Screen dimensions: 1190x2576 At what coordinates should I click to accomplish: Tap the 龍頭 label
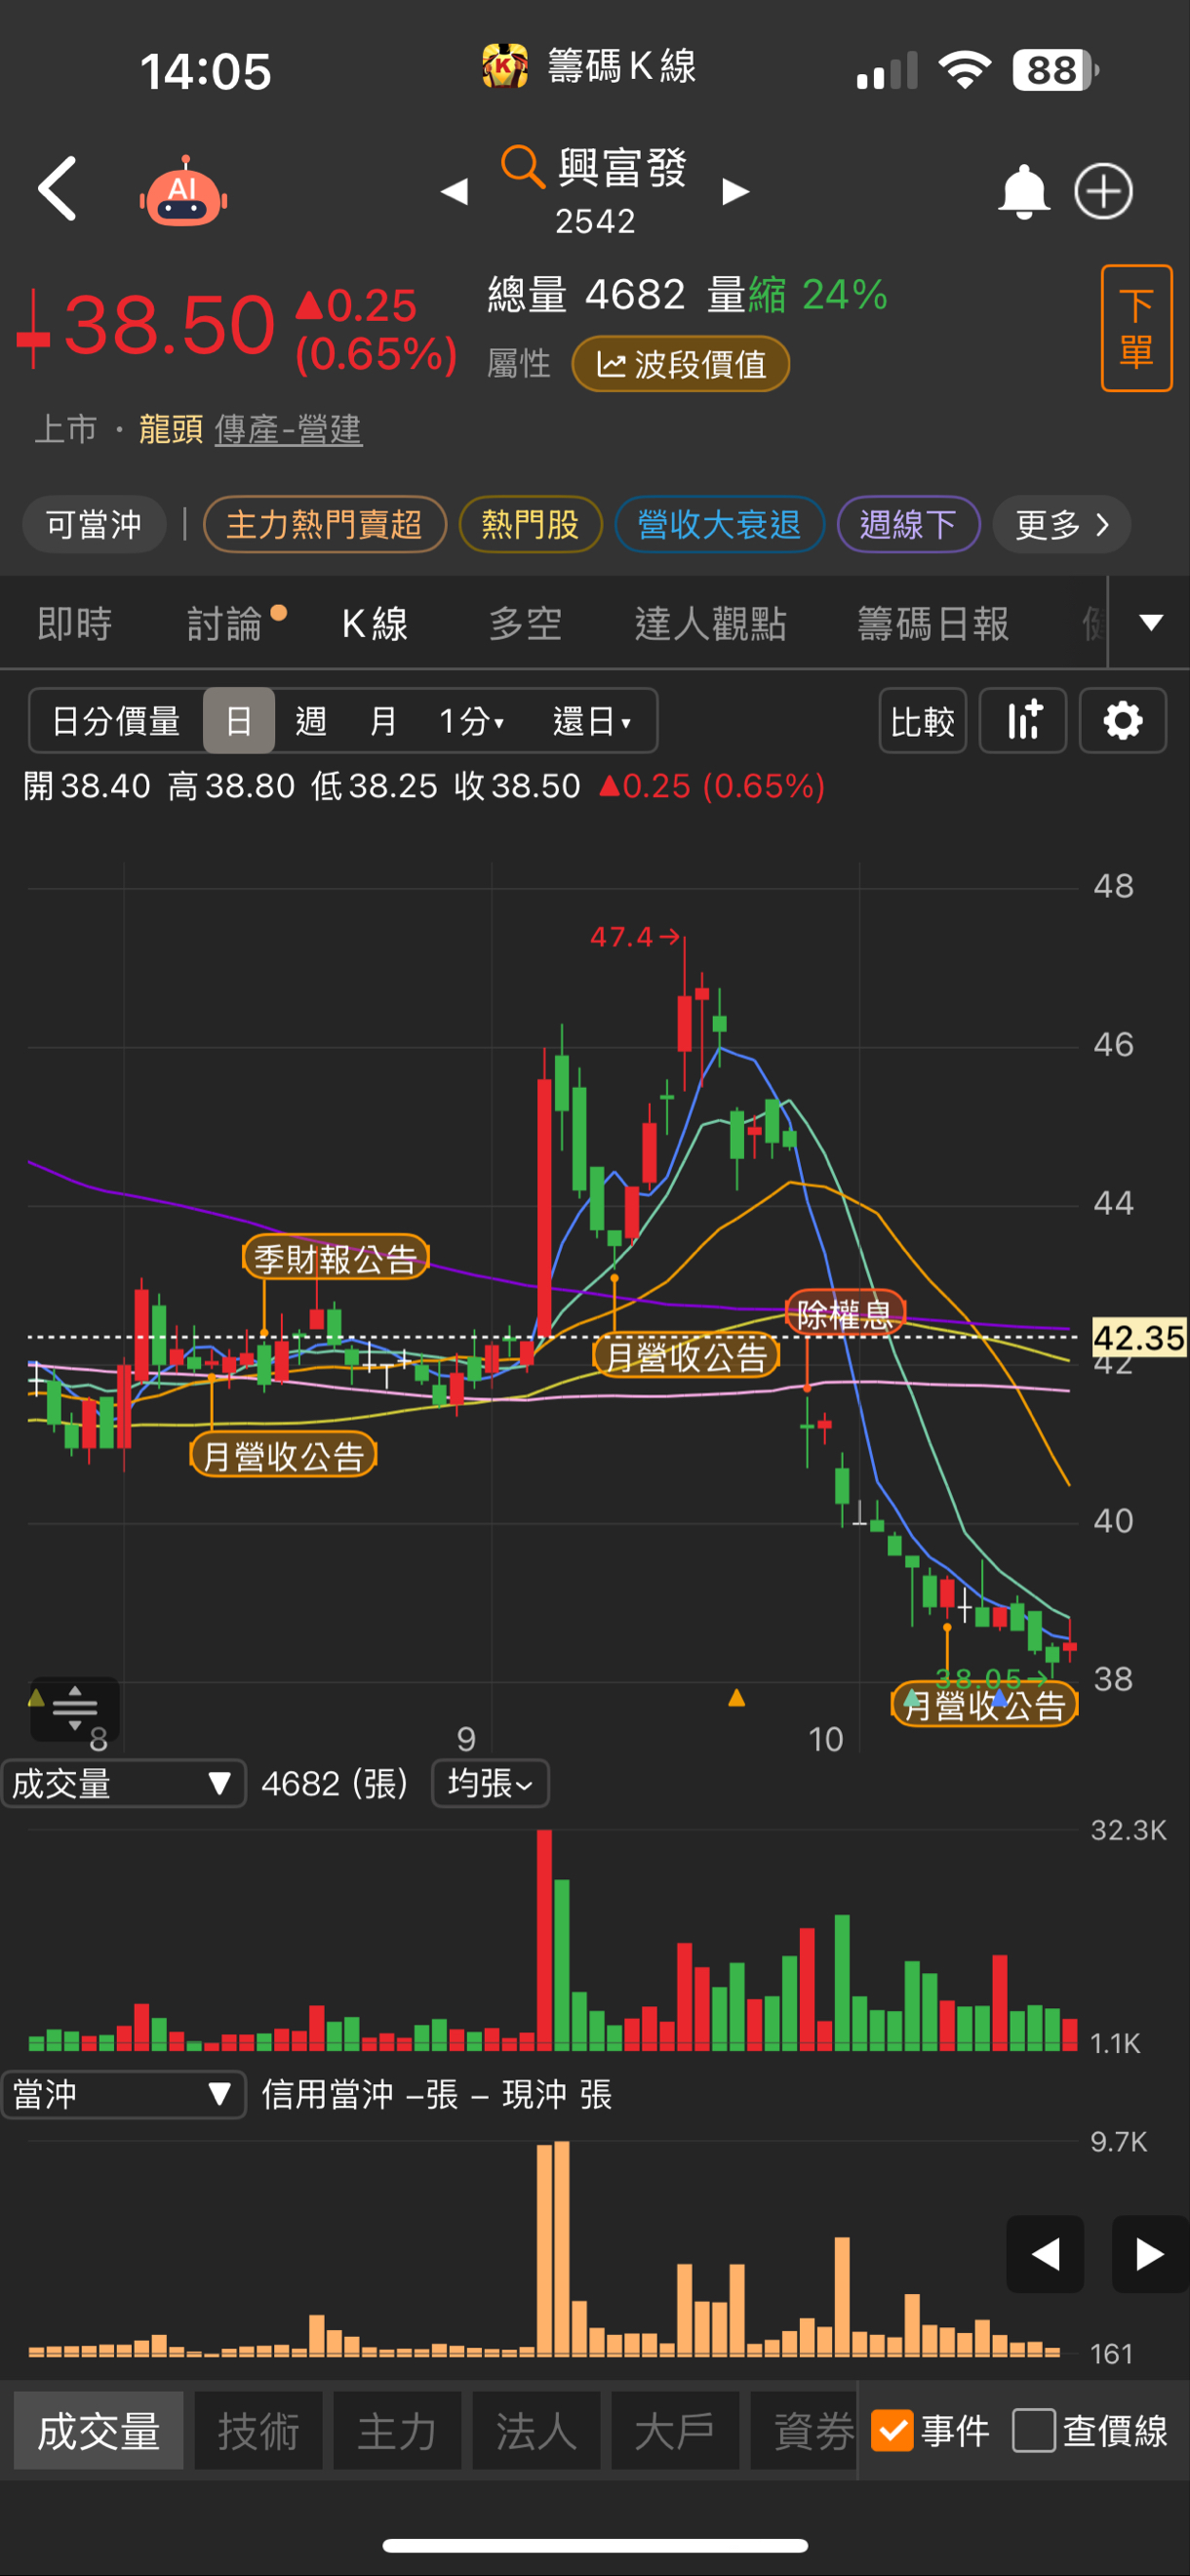[x=170, y=429]
